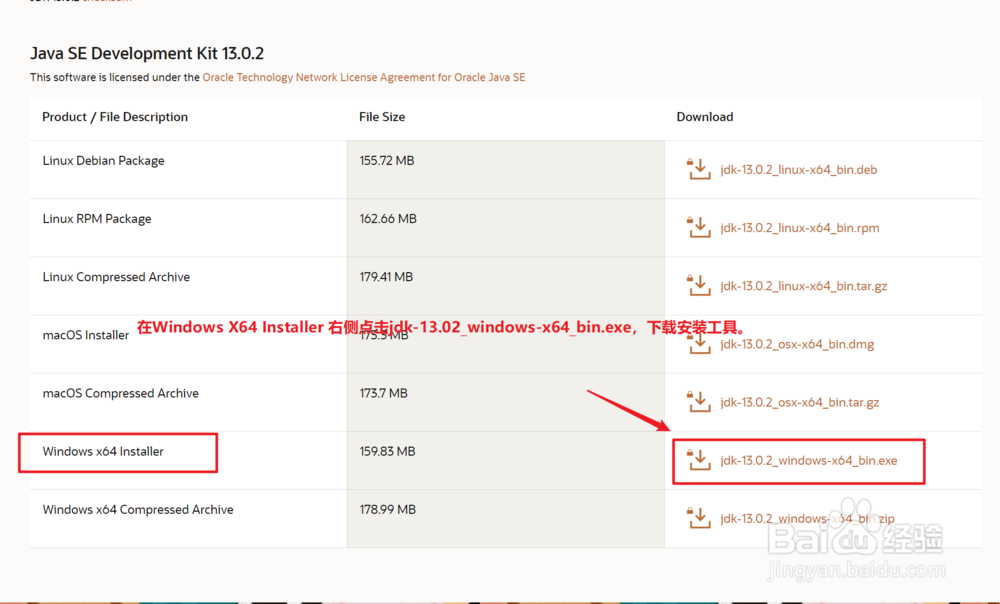This screenshot has height=604, width=1000.
Task: Select the Linux Debian Package text
Action: (x=103, y=161)
